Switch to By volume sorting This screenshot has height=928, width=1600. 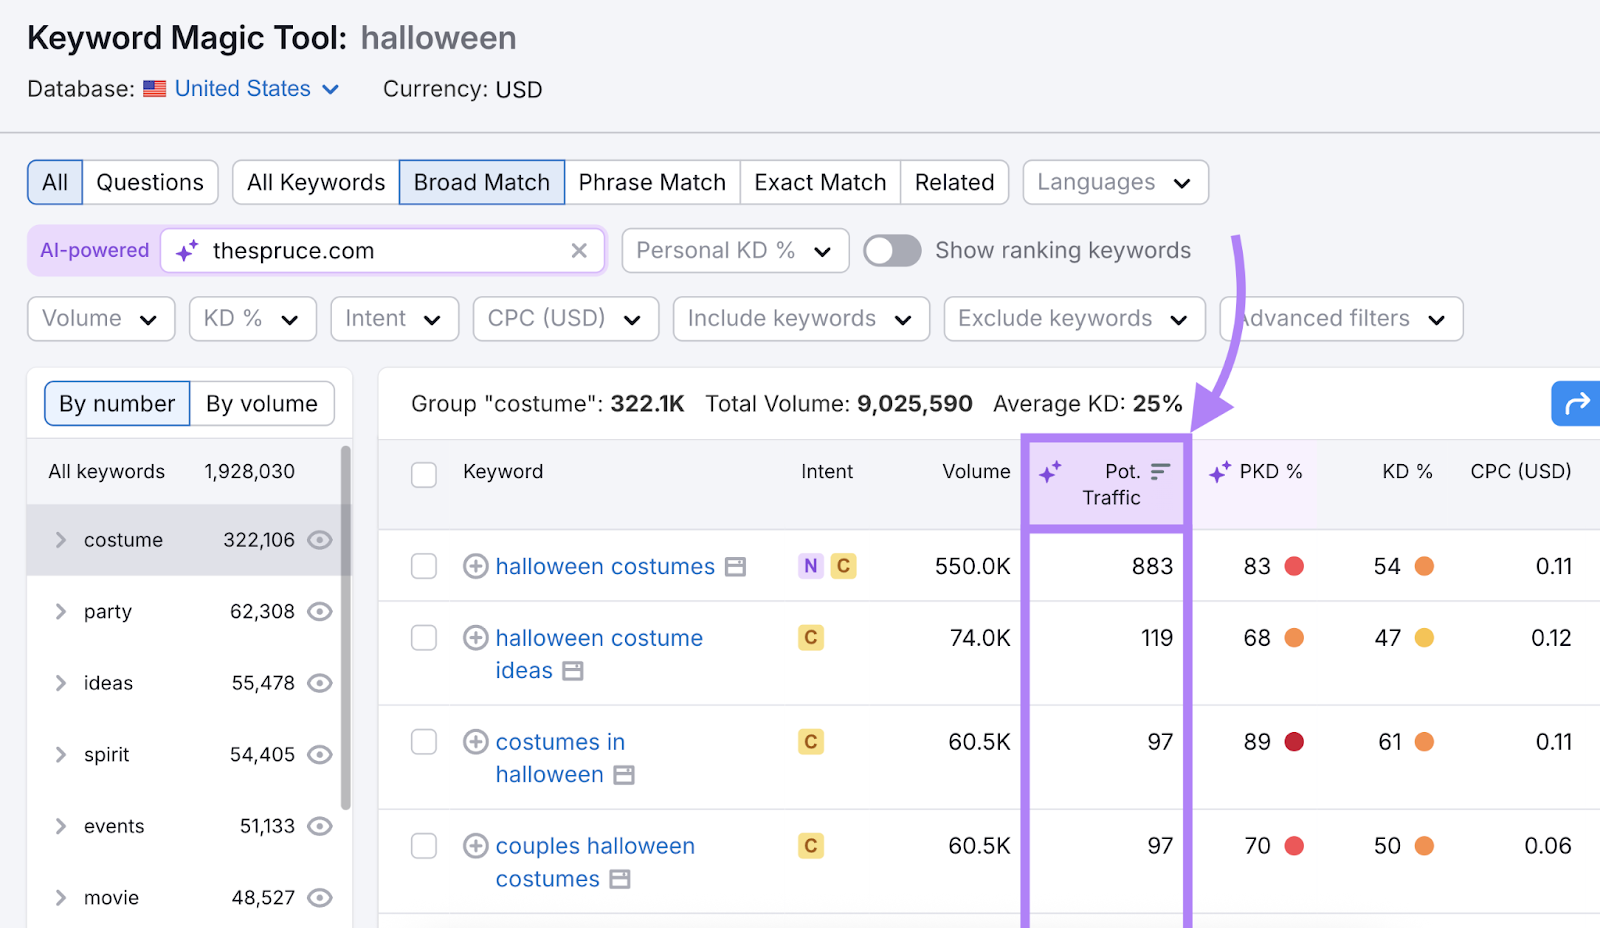(261, 403)
